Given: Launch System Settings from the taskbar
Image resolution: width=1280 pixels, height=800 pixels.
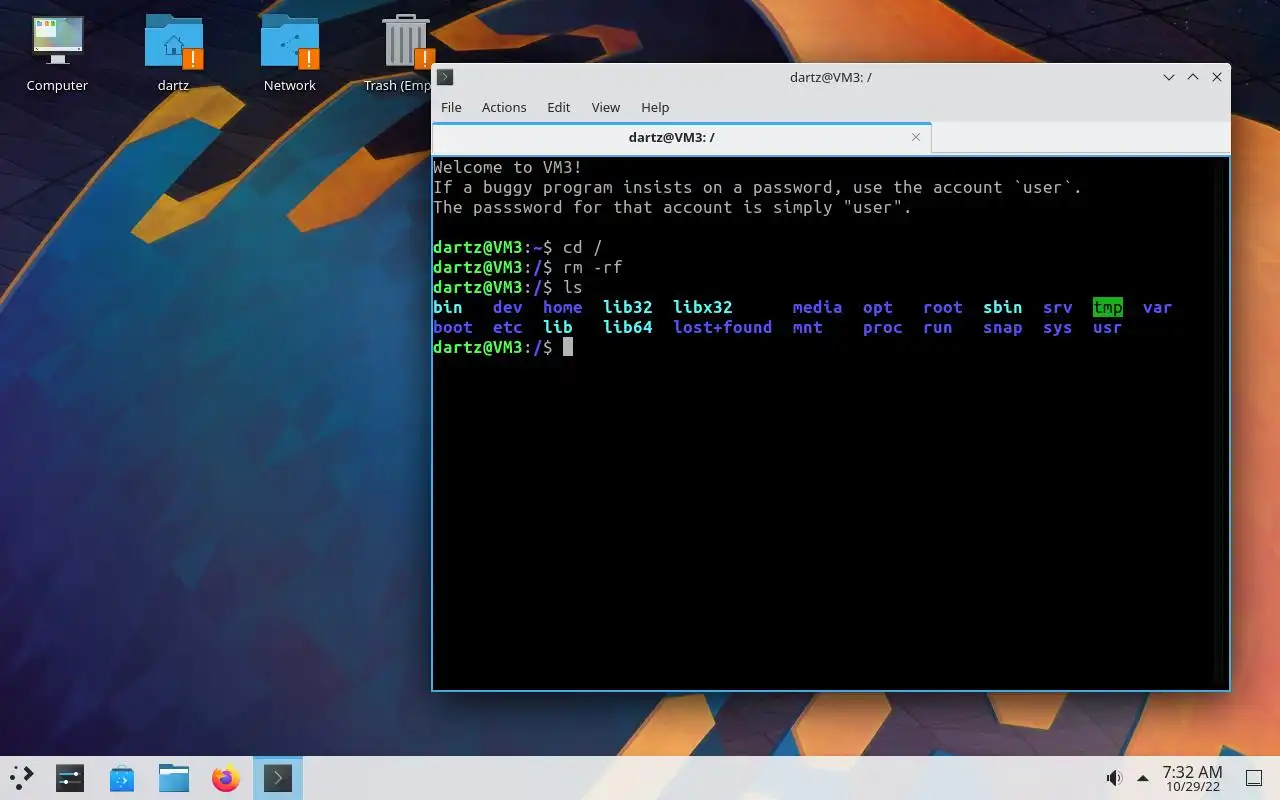Looking at the screenshot, I should [70, 778].
